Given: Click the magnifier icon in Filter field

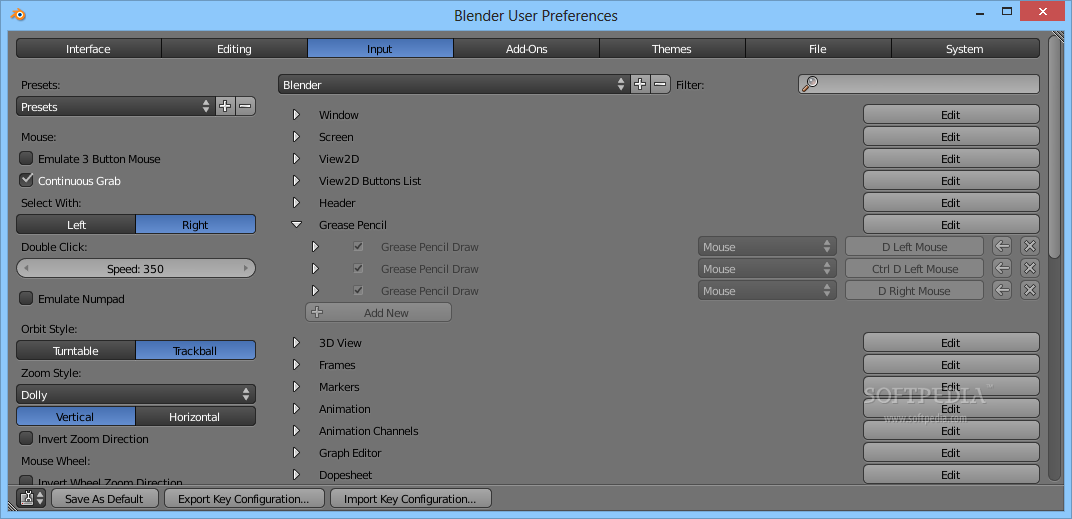Looking at the screenshot, I should [x=809, y=84].
